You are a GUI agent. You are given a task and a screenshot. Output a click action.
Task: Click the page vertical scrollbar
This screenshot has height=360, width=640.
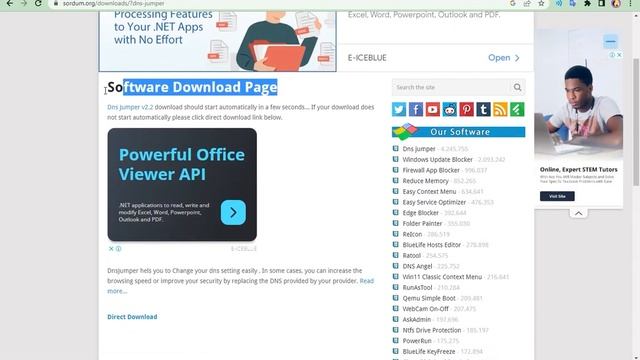click(636, 122)
